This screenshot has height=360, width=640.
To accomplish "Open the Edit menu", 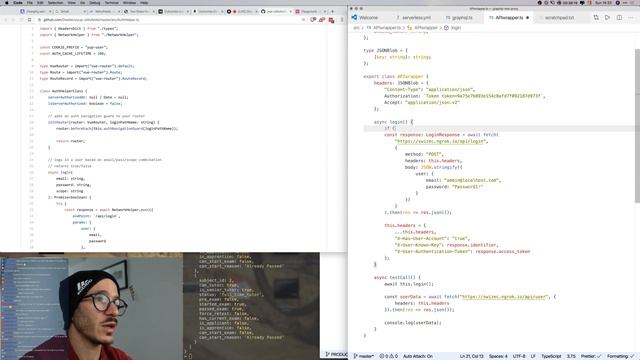I will [40, 2].
